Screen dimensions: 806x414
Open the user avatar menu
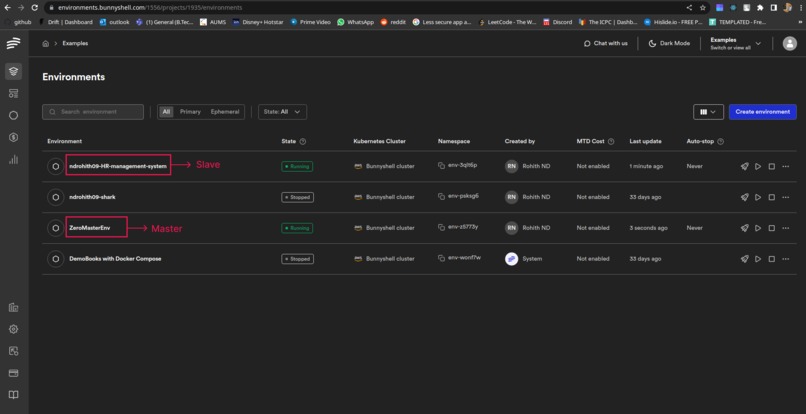tap(790, 43)
